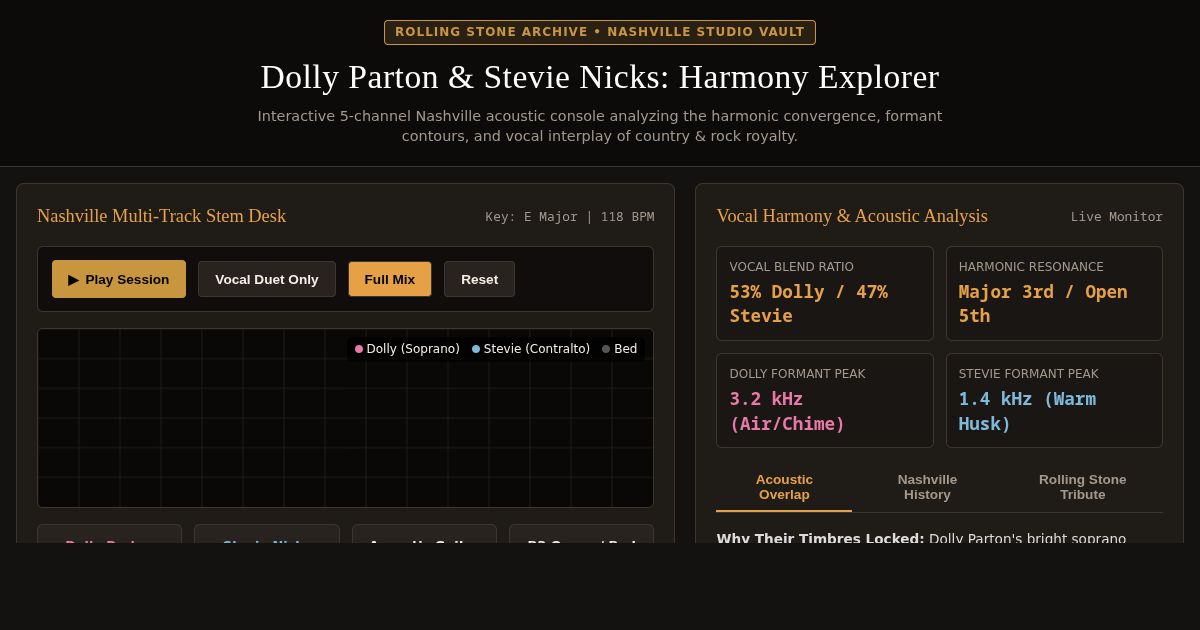
Task: Open the Acoustic Overlap tab
Action: (784, 487)
